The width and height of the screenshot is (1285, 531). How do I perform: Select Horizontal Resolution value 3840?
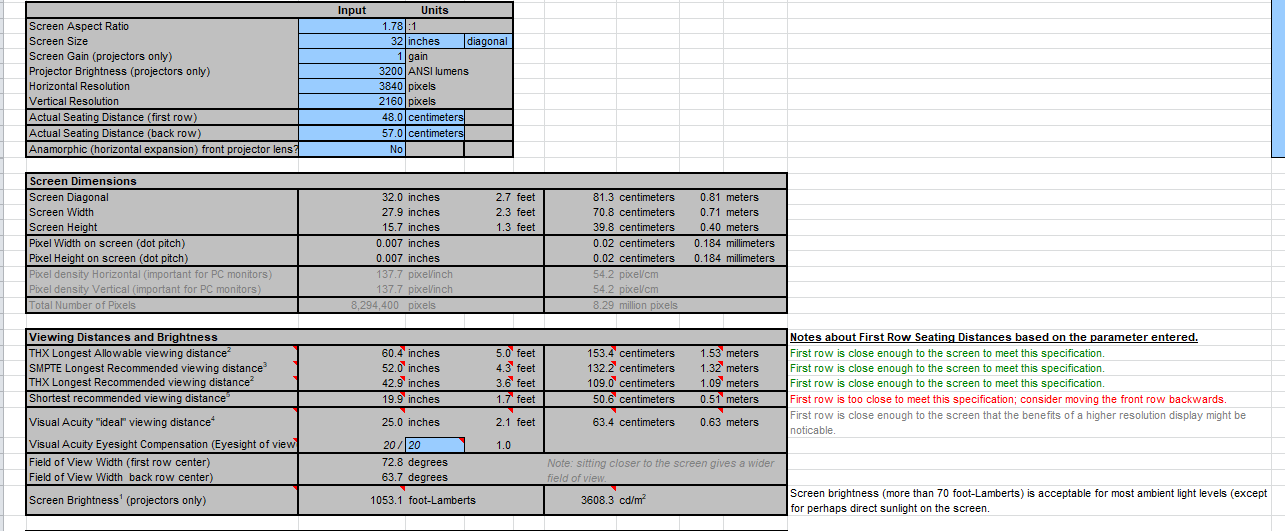tap(352, 86)
